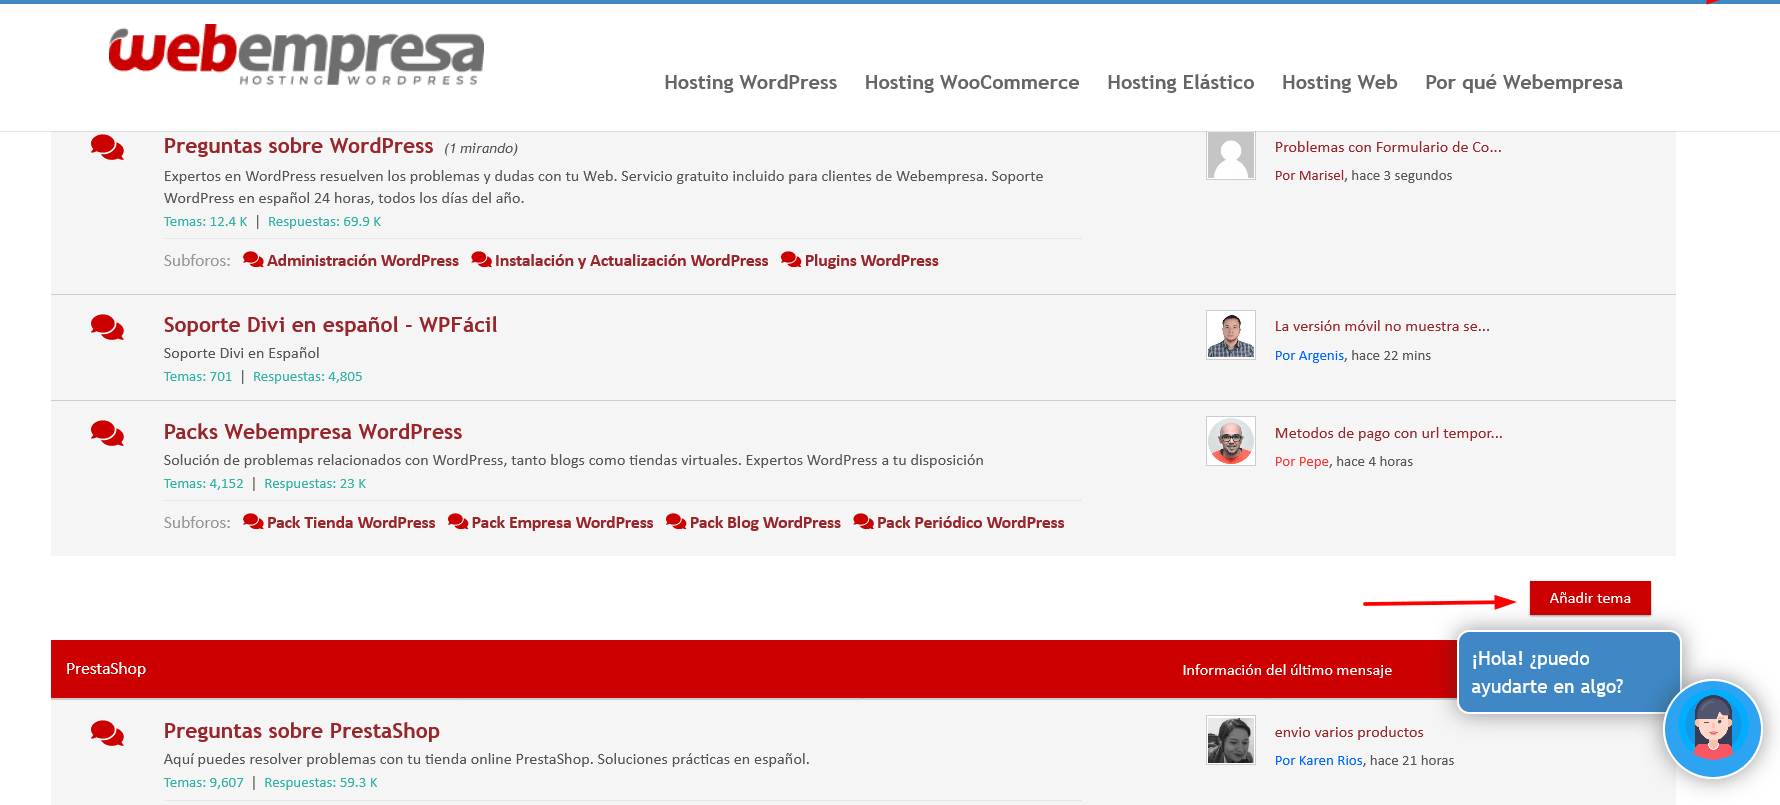
Task: Open Preguntas sobre WordPress forum title
Action: (298, 146)
